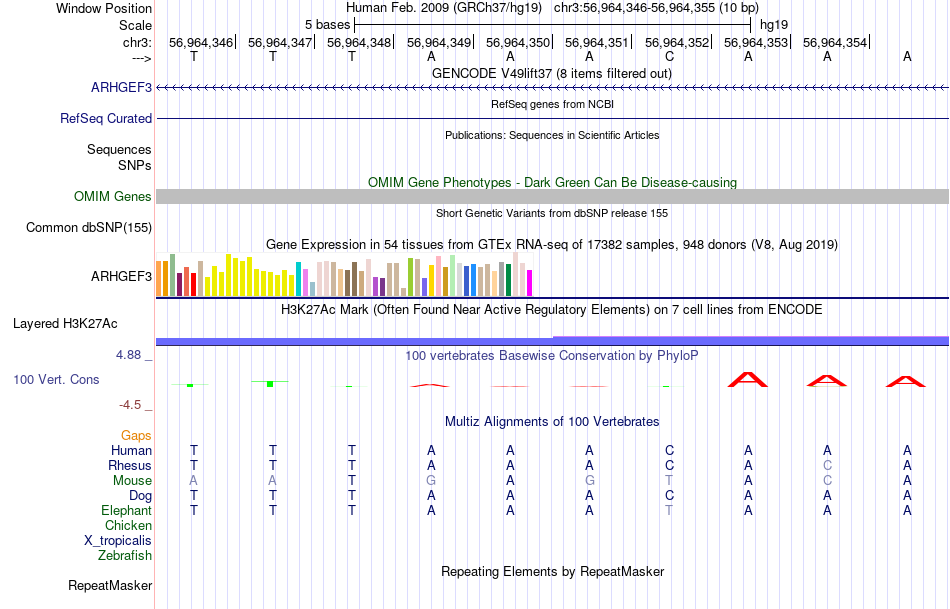
Task: Click the 56,964,350 position label
Action: [518, 42]
